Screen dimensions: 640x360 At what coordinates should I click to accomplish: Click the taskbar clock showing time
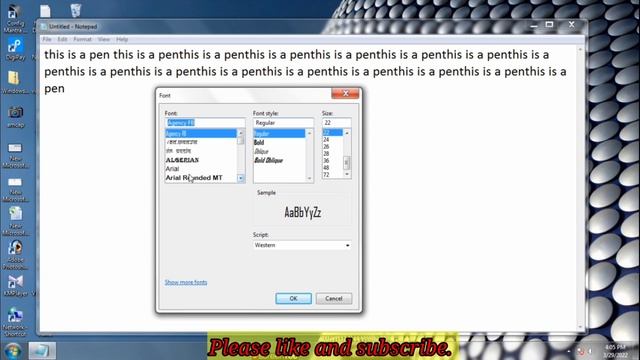click(615, 351)
